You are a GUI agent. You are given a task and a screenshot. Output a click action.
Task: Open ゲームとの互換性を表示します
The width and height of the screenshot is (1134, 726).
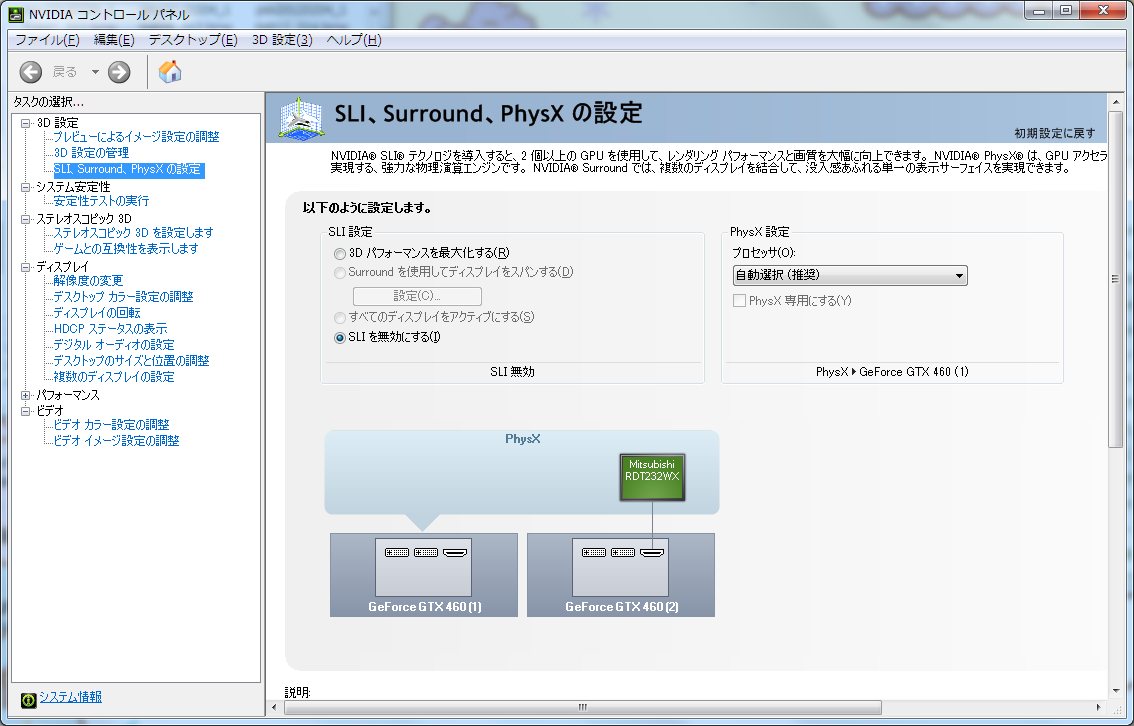(126, 249)
